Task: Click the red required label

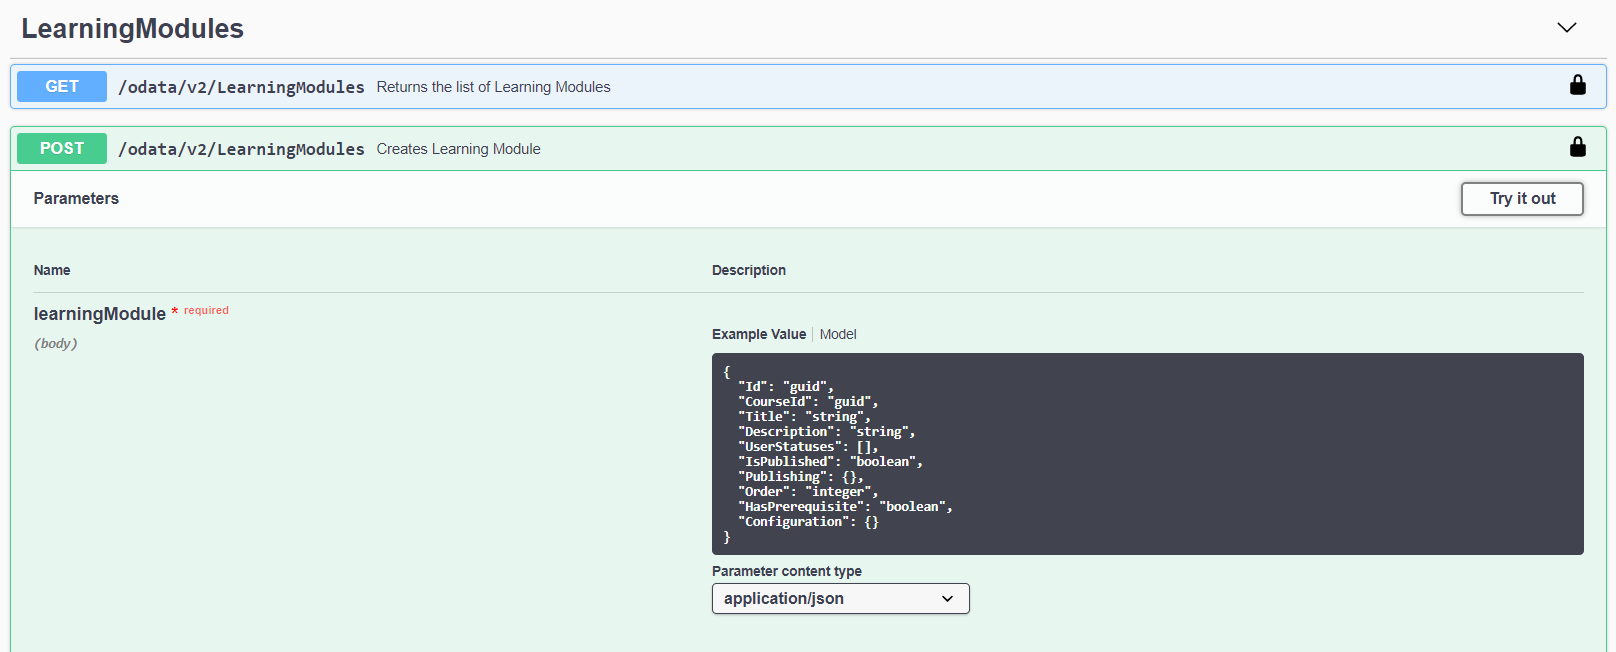Action: (x=206, y=311)
